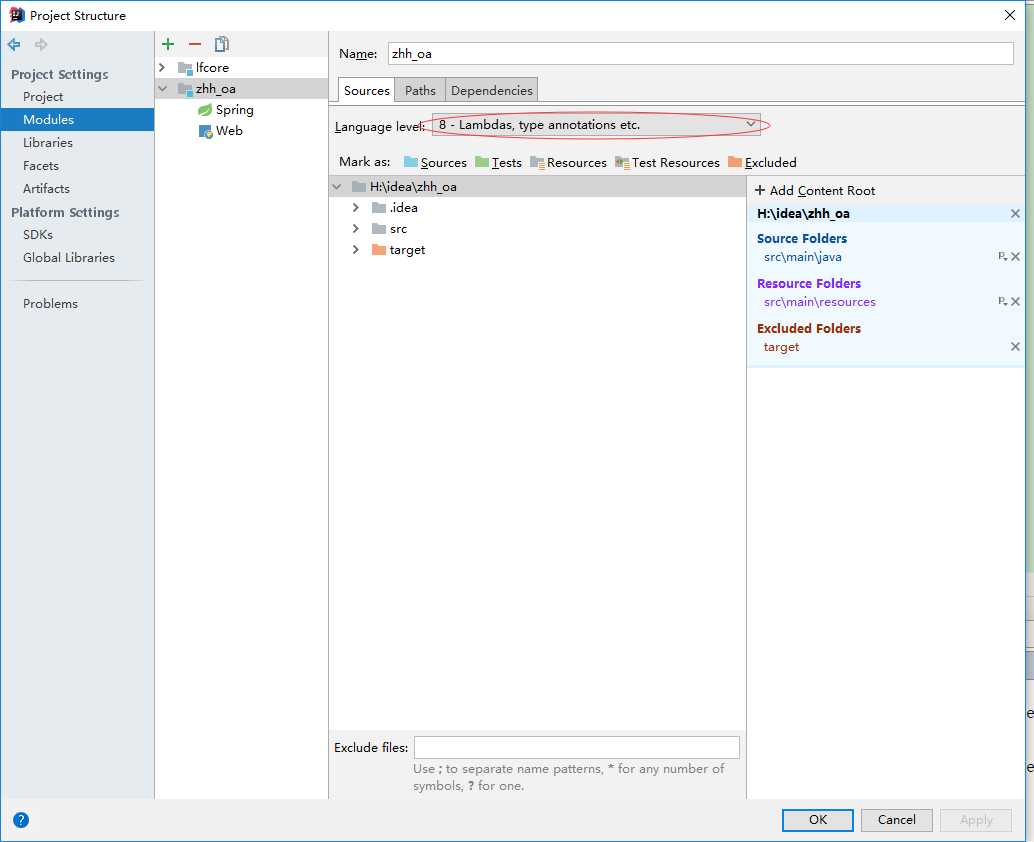The image size is (1034, 842).
Task: Click Add Content Root
Action: pos(815,191)
